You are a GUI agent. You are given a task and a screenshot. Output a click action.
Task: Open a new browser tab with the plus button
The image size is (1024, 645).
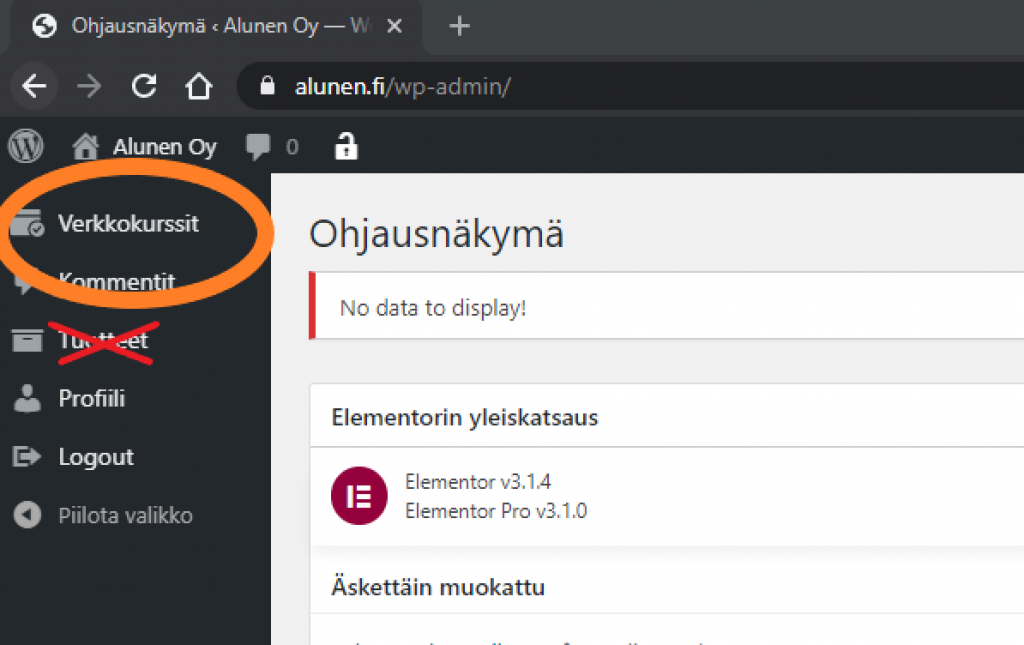click(x=458, y=26)
